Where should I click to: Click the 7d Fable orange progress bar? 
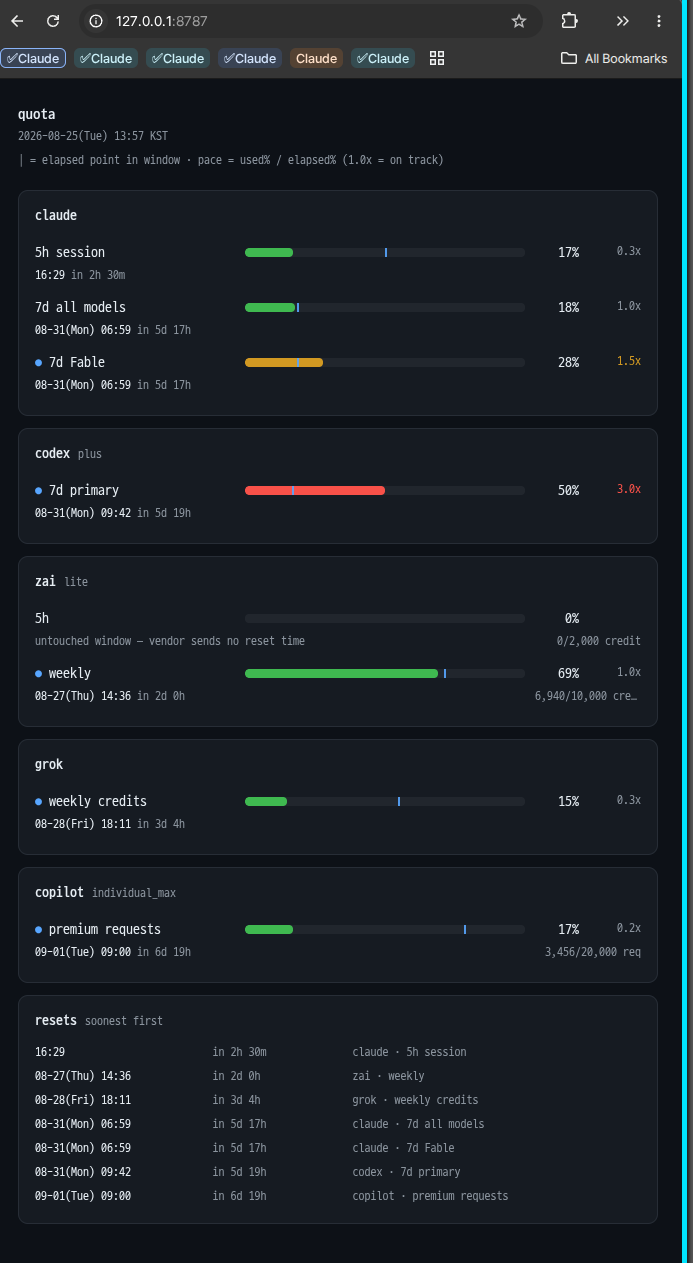(x=385, y=362)
